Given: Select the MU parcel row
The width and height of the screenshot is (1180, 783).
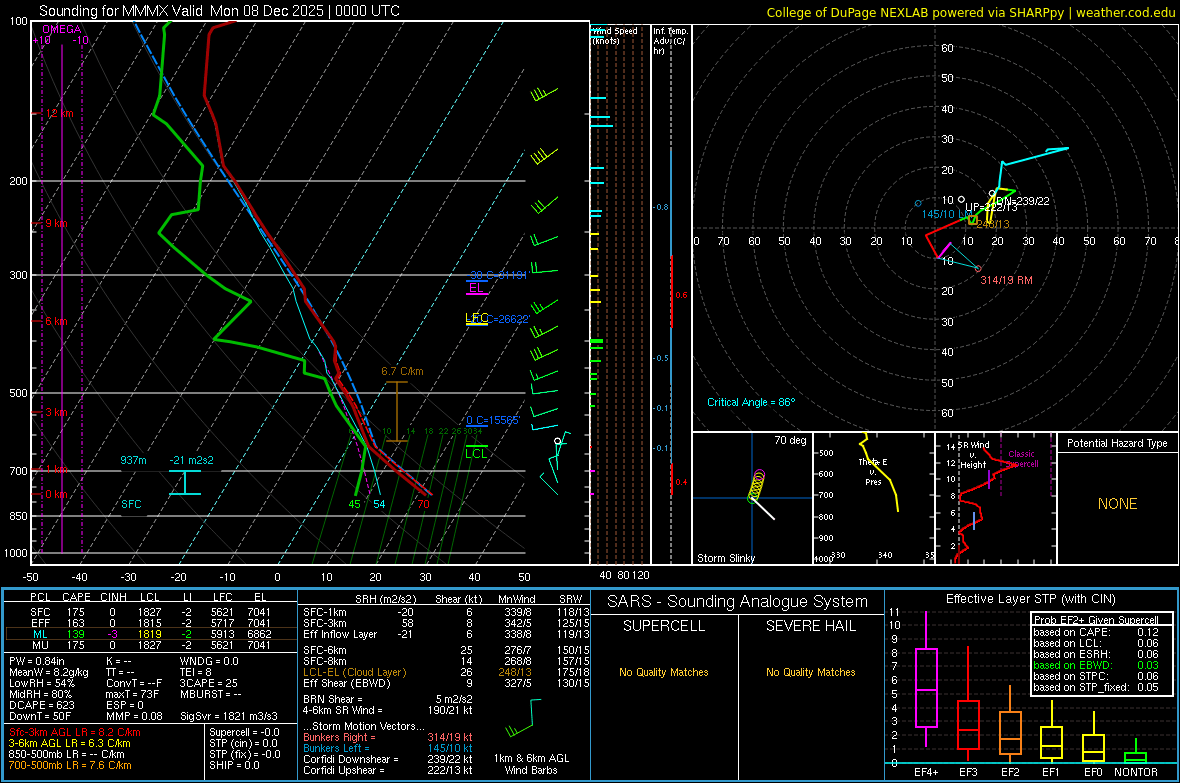Looking at the screenshot, I should pos(151,645).
